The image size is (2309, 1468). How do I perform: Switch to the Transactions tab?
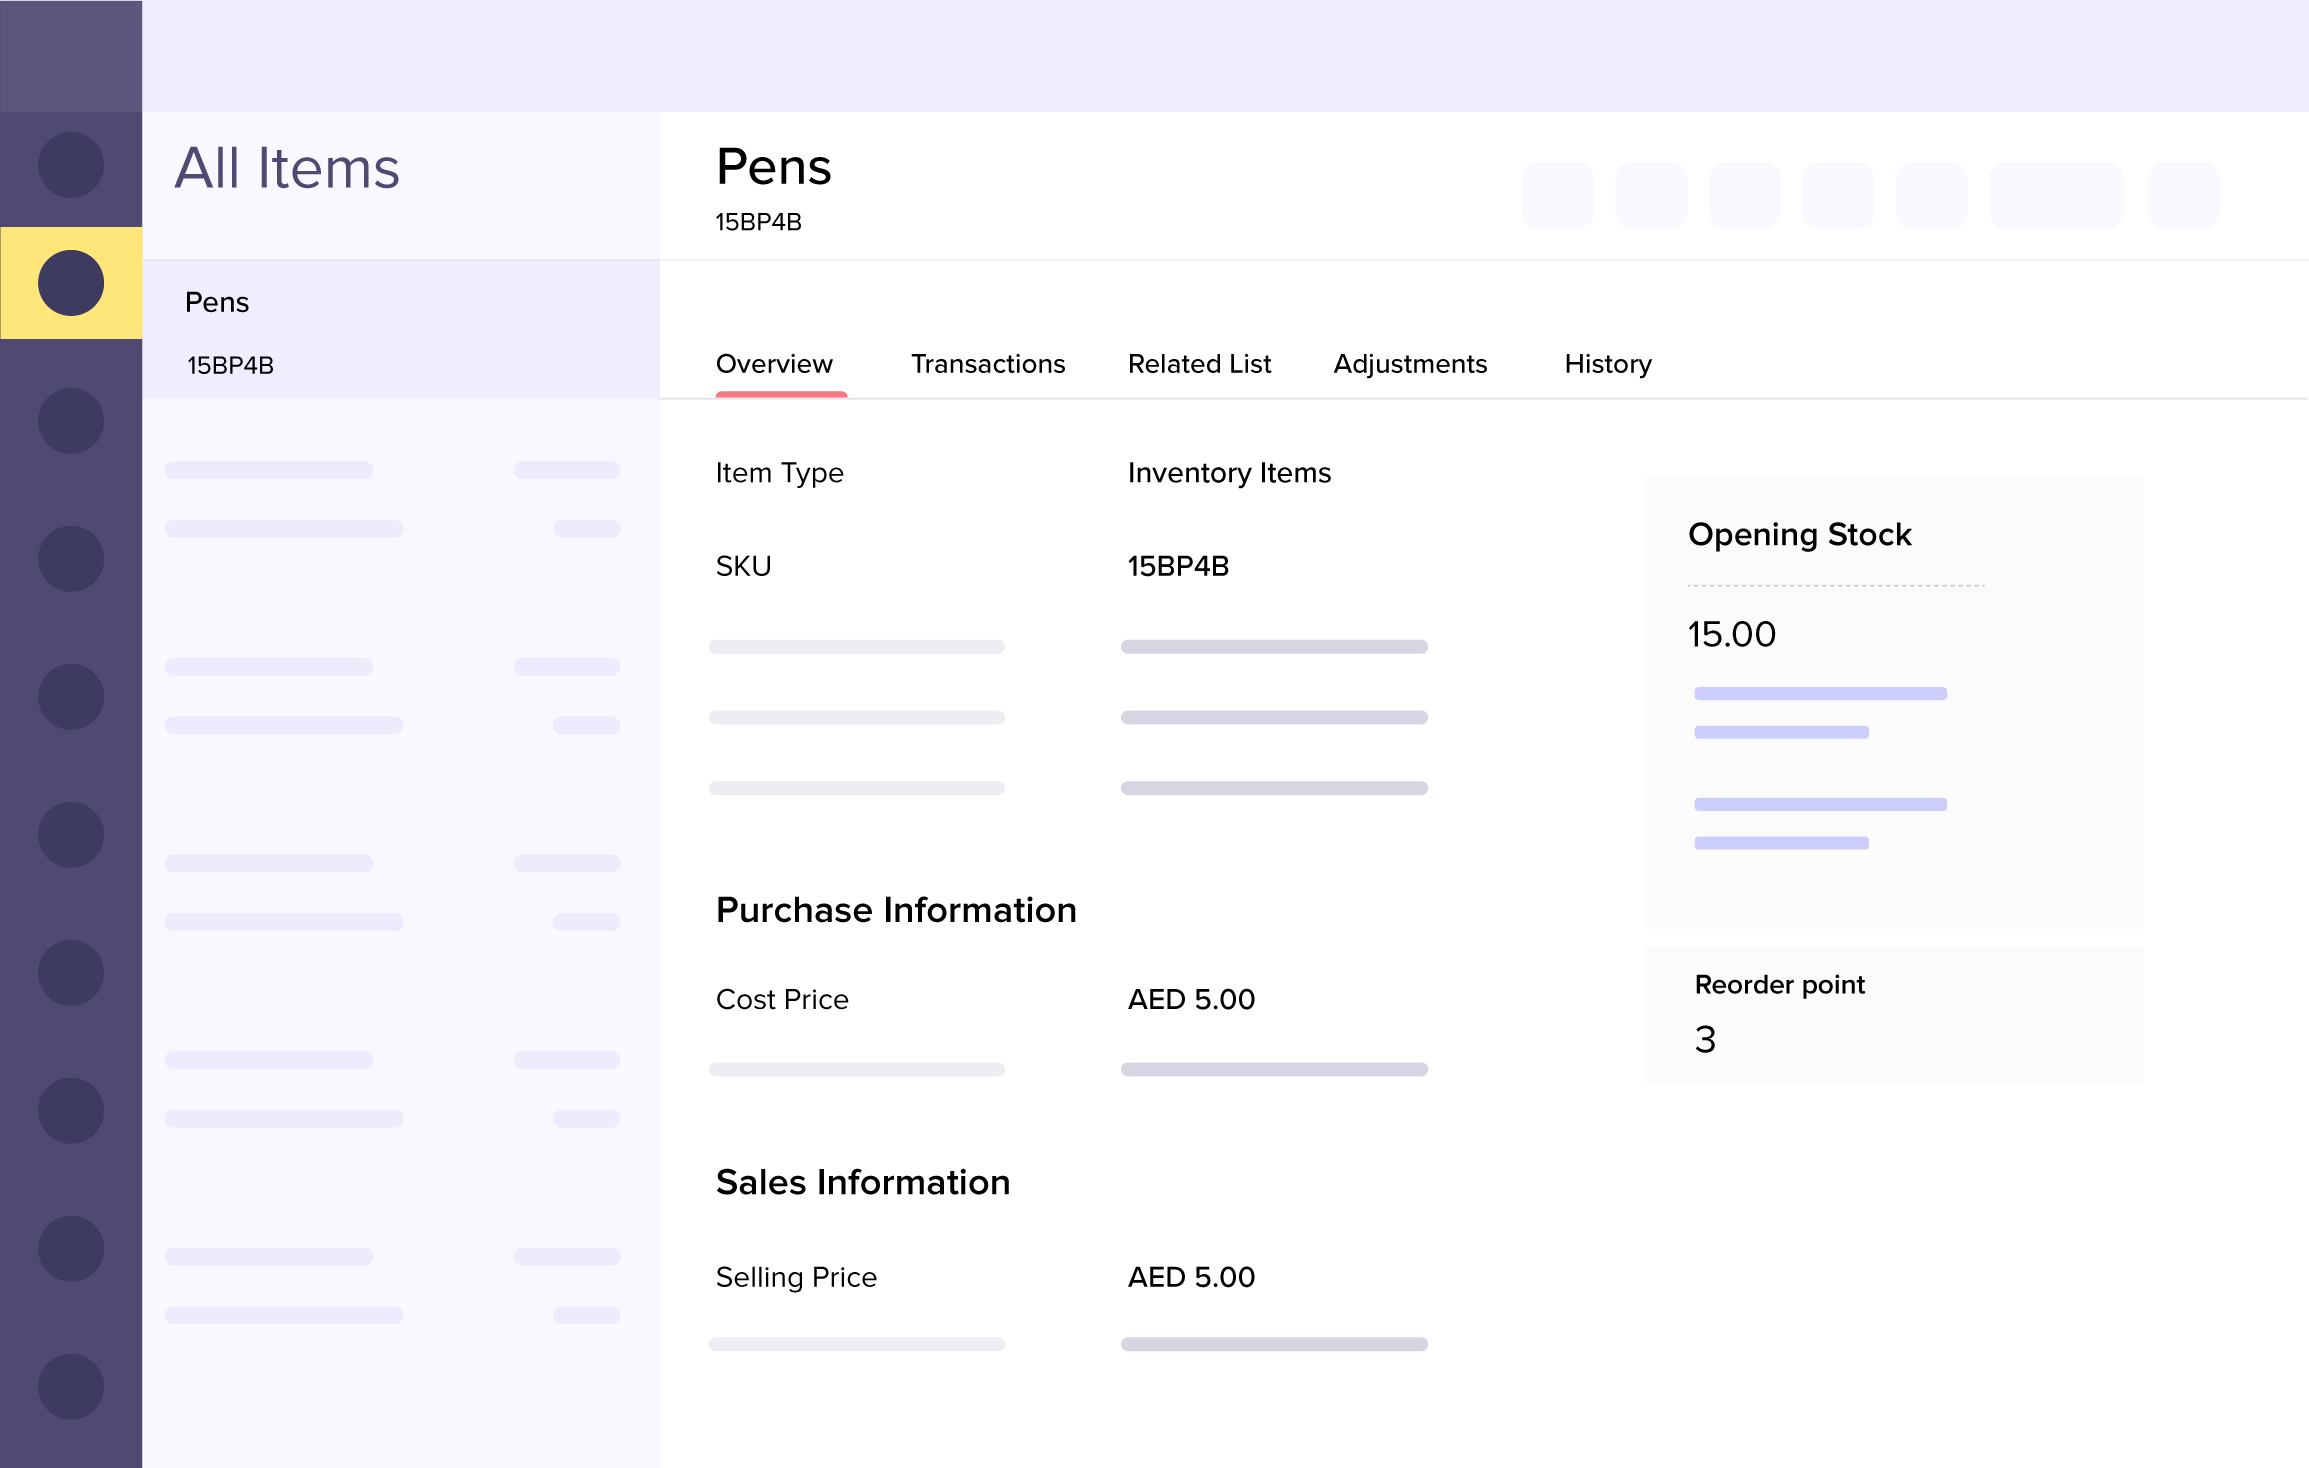pyautogui.click(x=988, y=364)
